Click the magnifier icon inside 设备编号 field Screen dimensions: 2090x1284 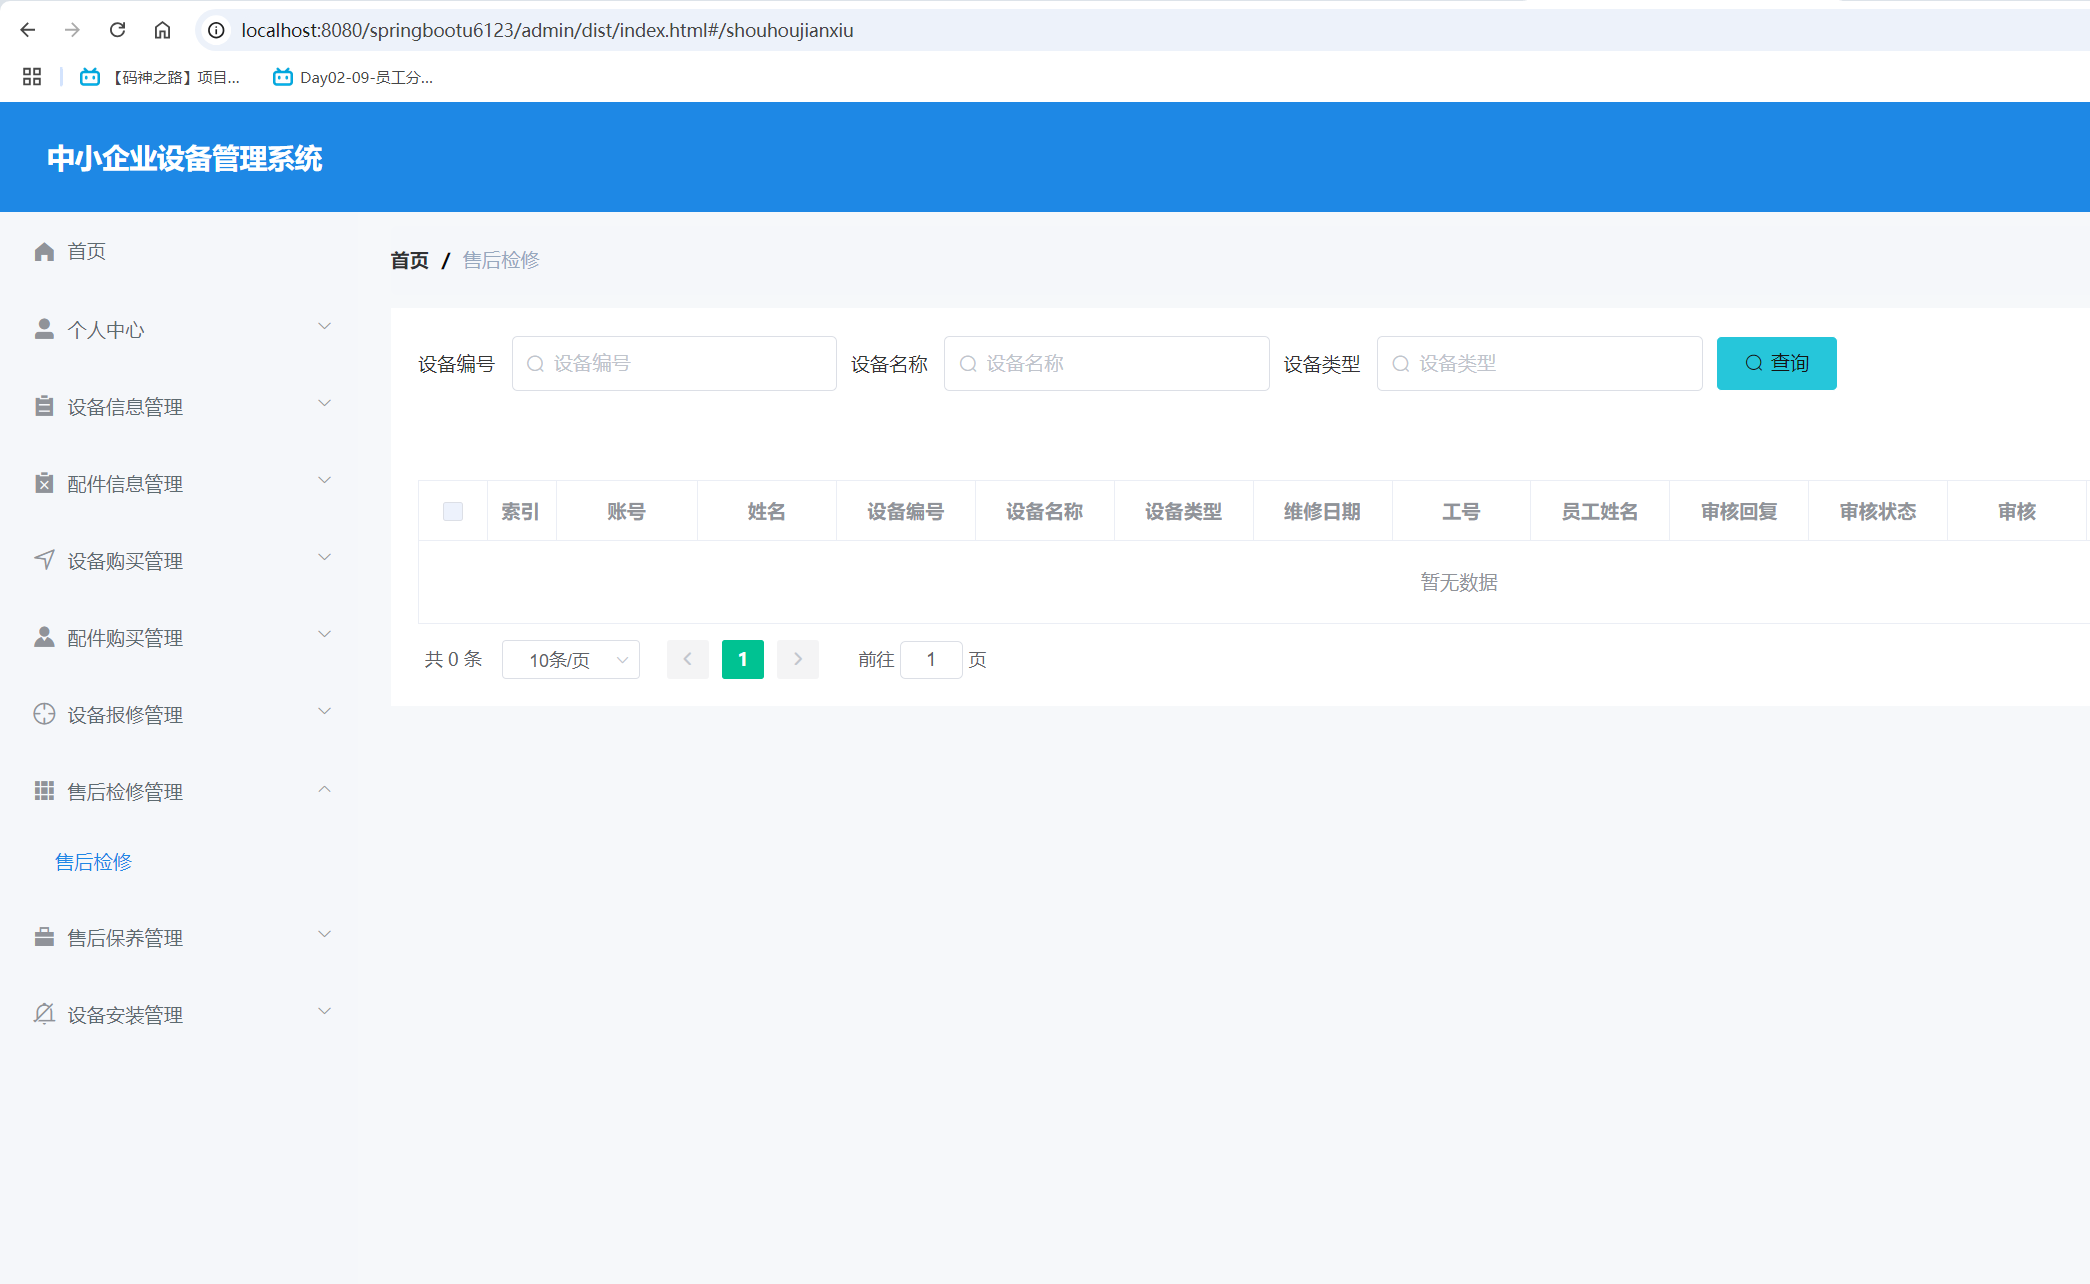(535, 363)
